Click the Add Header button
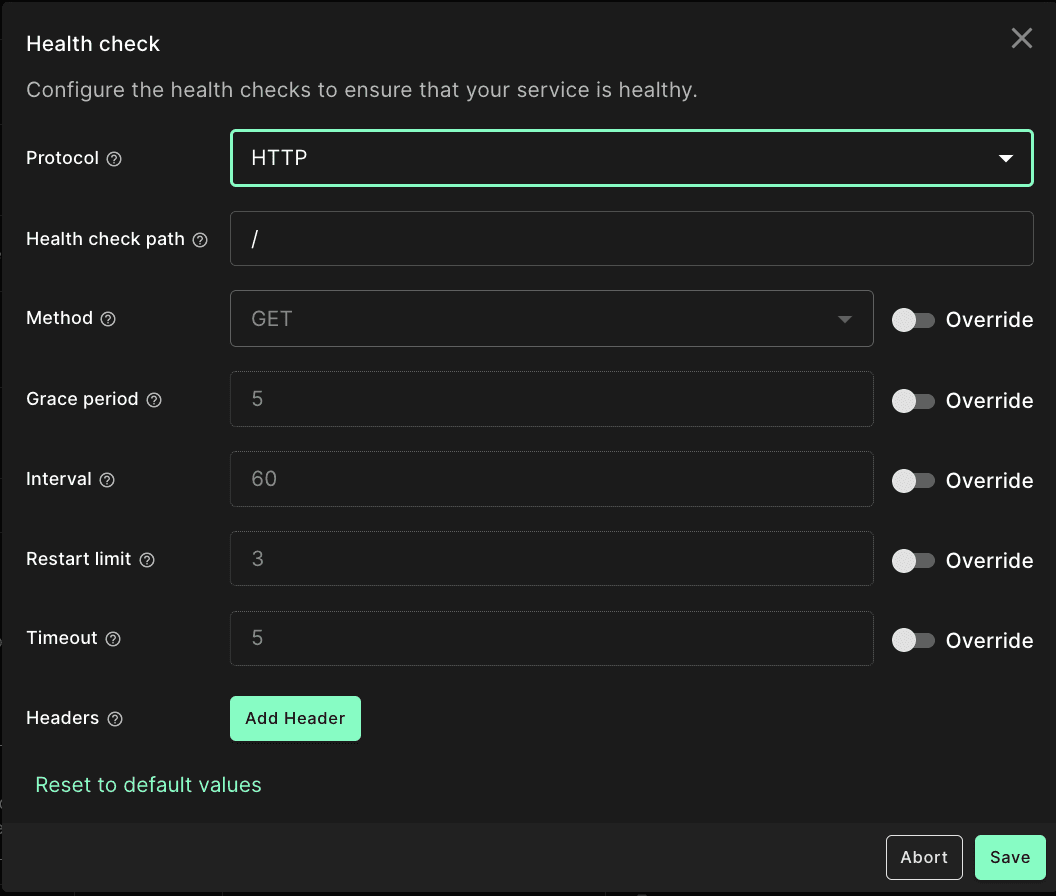Screen dimensions: 1056x896 point(295,718)
